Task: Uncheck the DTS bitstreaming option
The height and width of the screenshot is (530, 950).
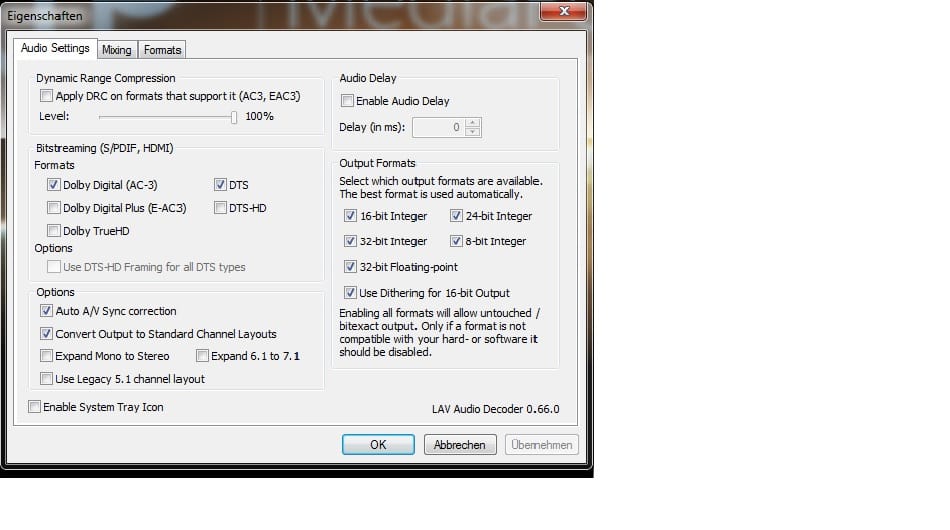Action: [x=220, y=185]
